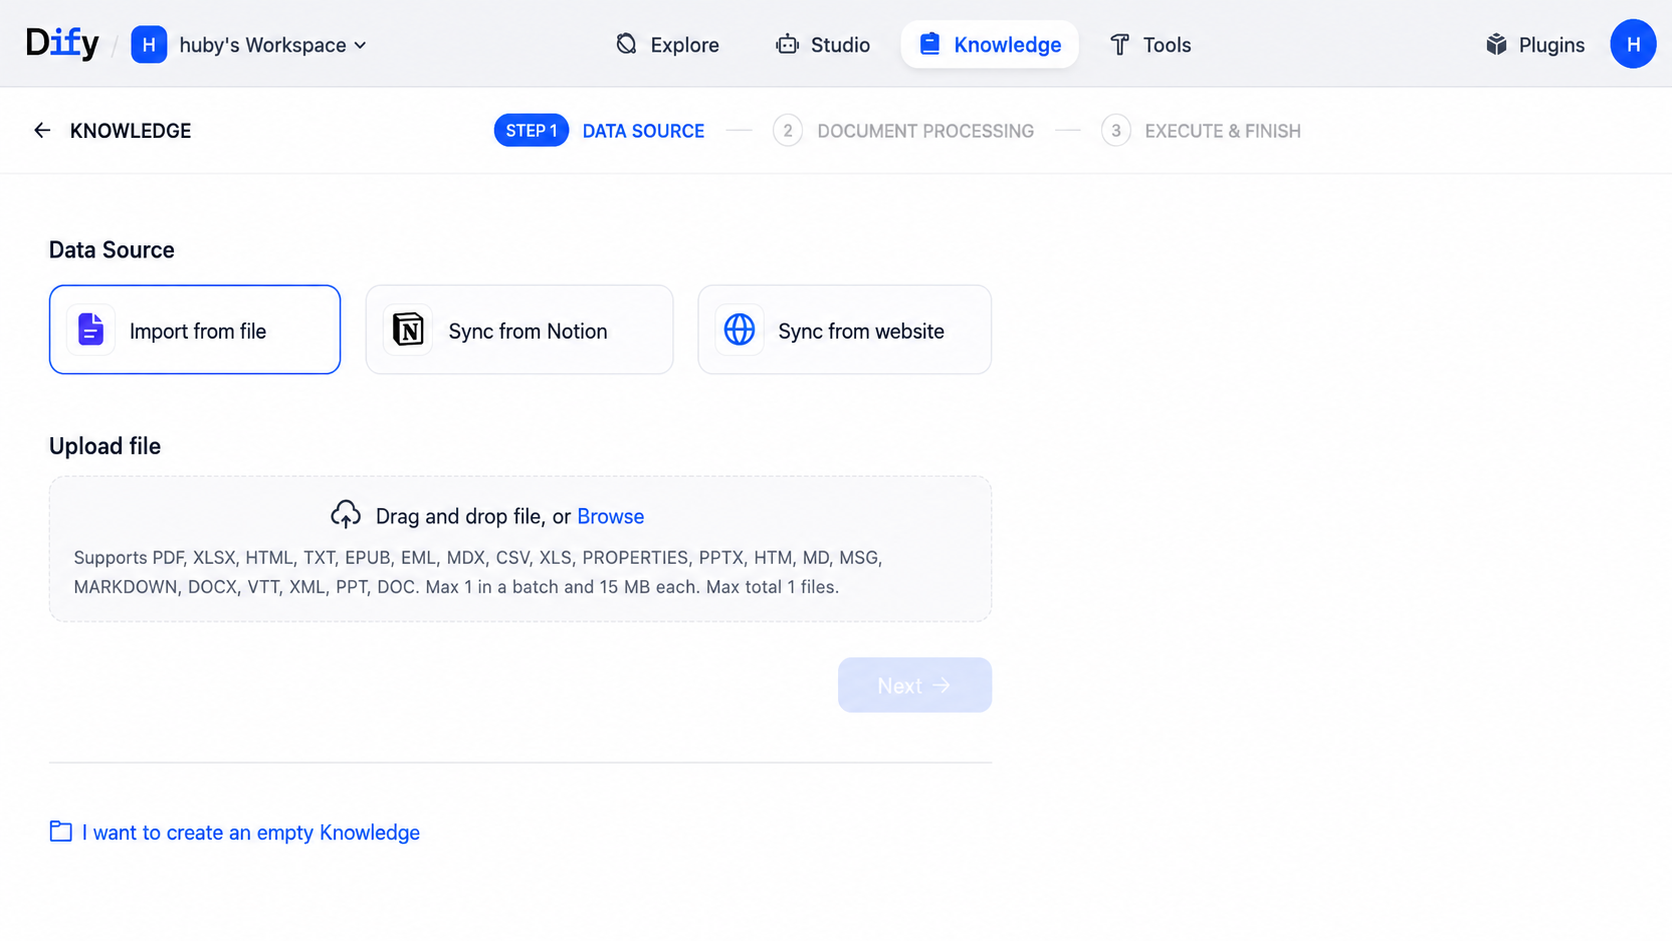The height and width of the screenshot is (941, 1672).
Task: Open the Explore tab
Action: pos(667,44)
